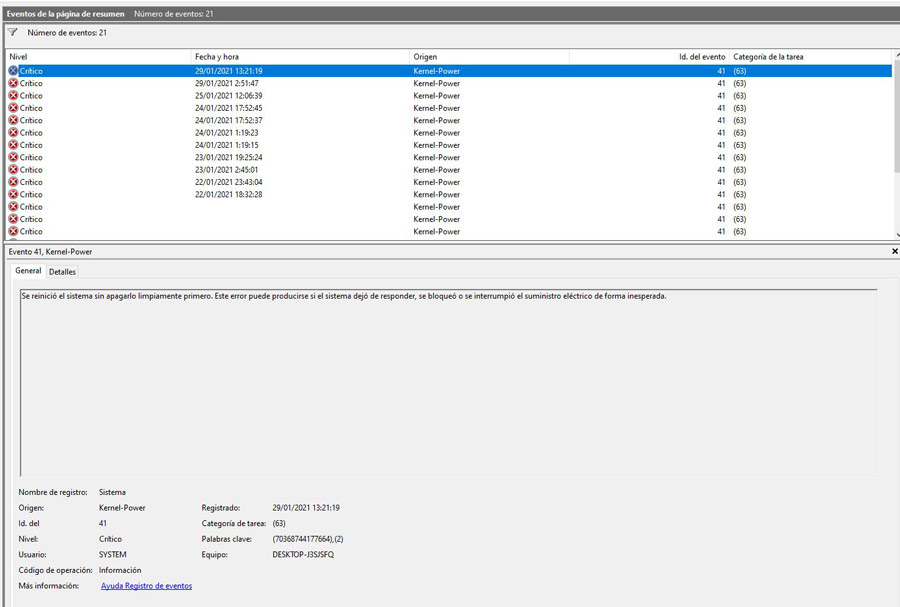Click critical icon for 29/01/2021 13:21:19 event

click(x=13, y=71)
